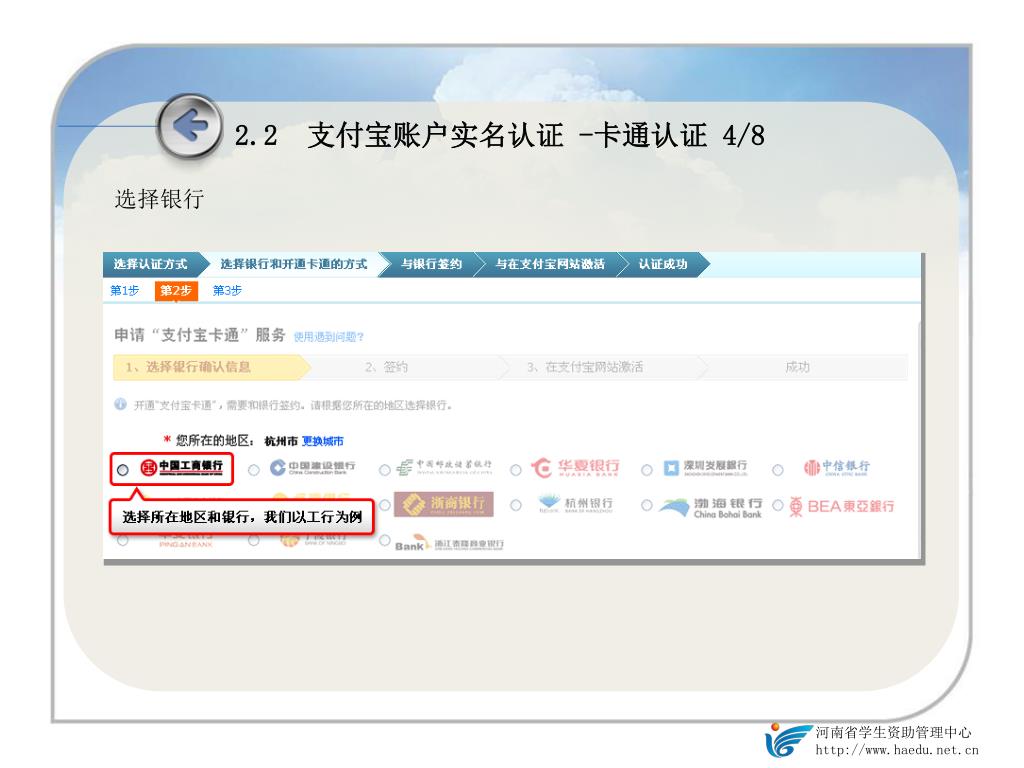Switch to the orange 第2步 sub-tab

click(176, 291)
